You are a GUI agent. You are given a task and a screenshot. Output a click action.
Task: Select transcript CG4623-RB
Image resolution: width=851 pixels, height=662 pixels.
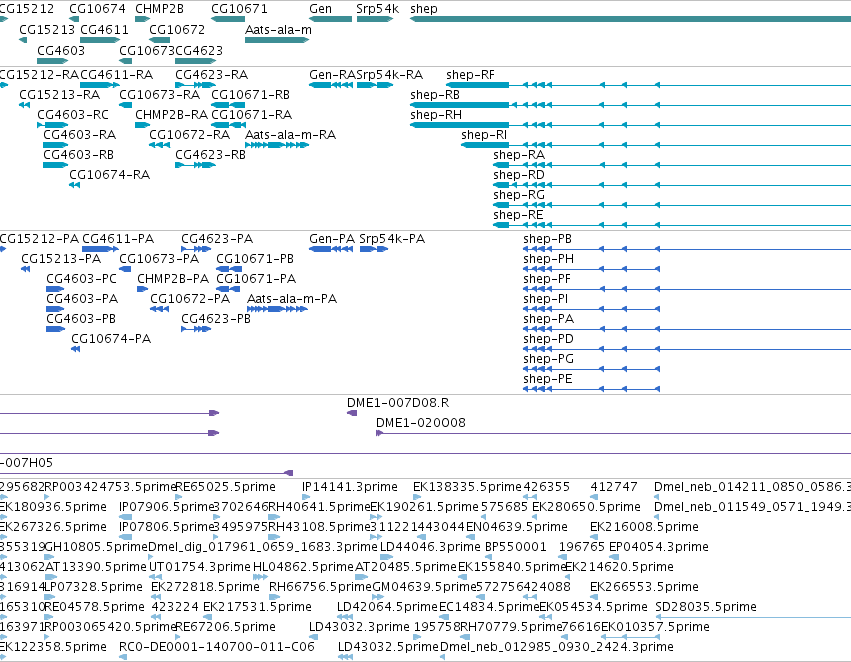click(x=211, y=155)
